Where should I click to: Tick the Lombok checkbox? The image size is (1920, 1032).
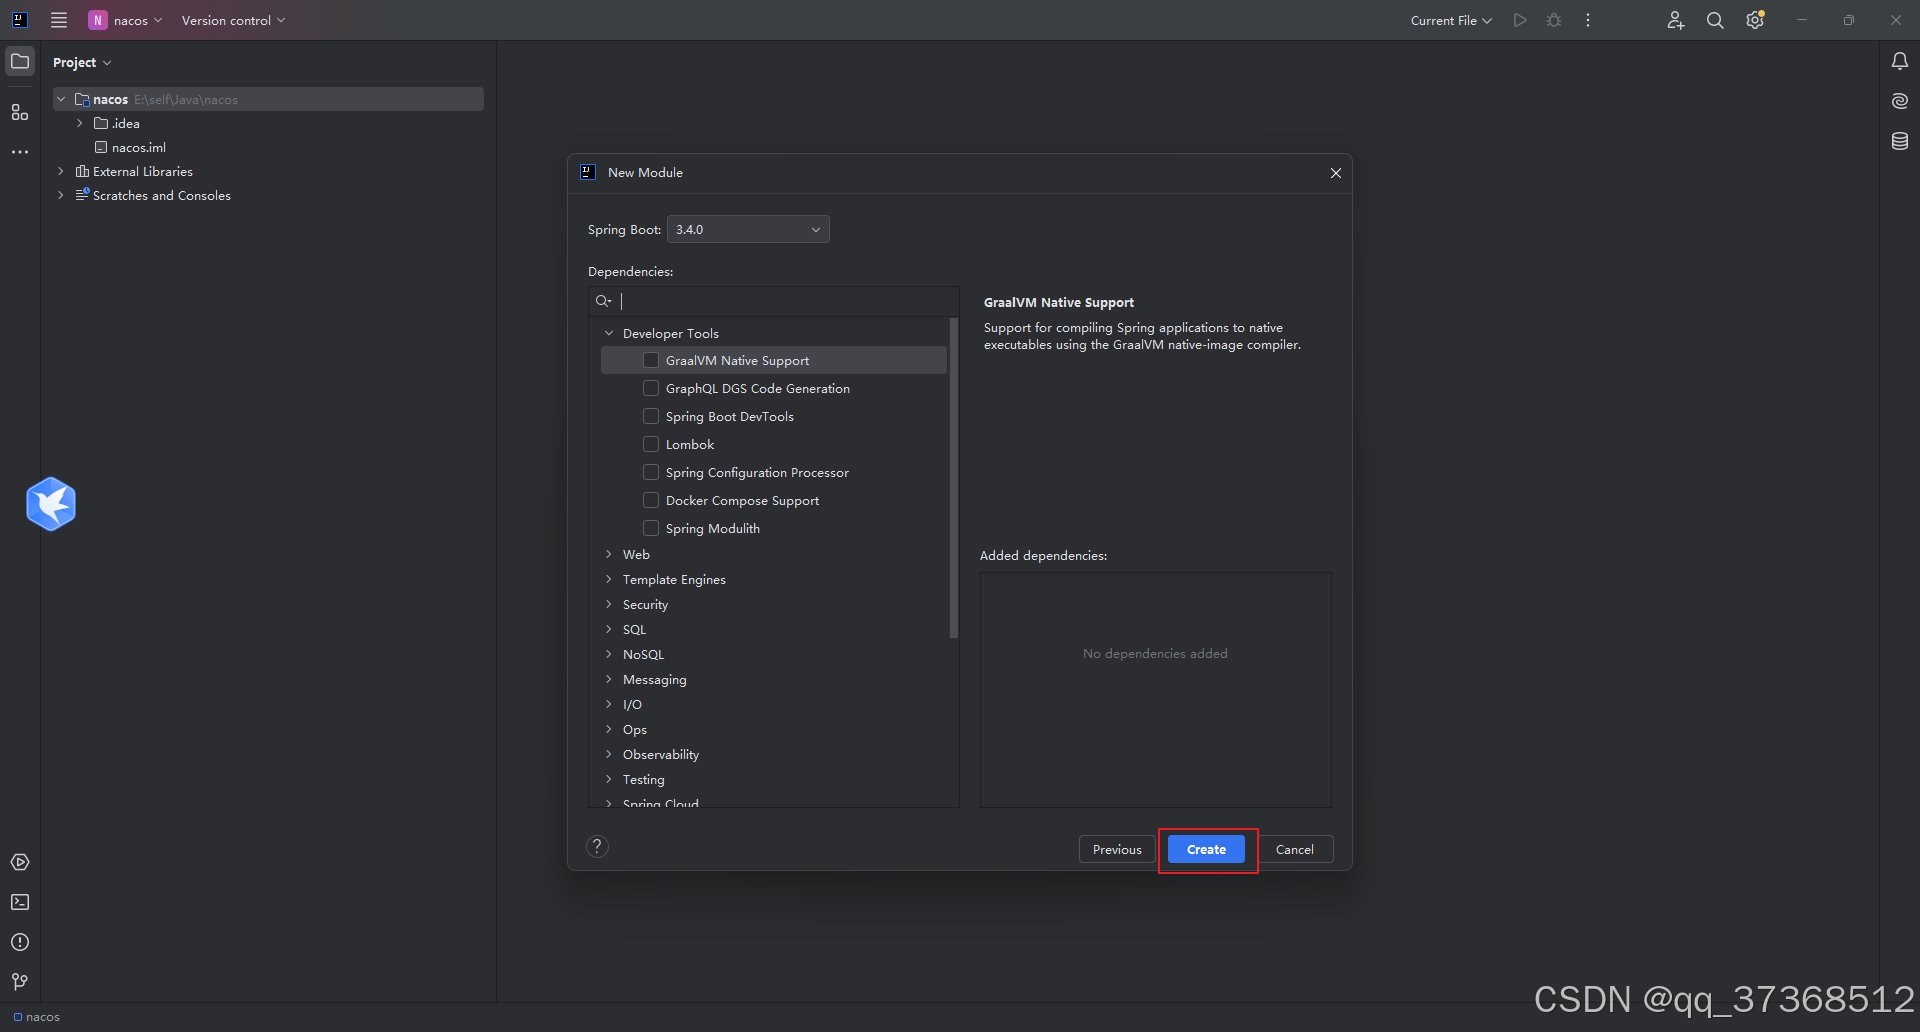[x=651, y=444]
